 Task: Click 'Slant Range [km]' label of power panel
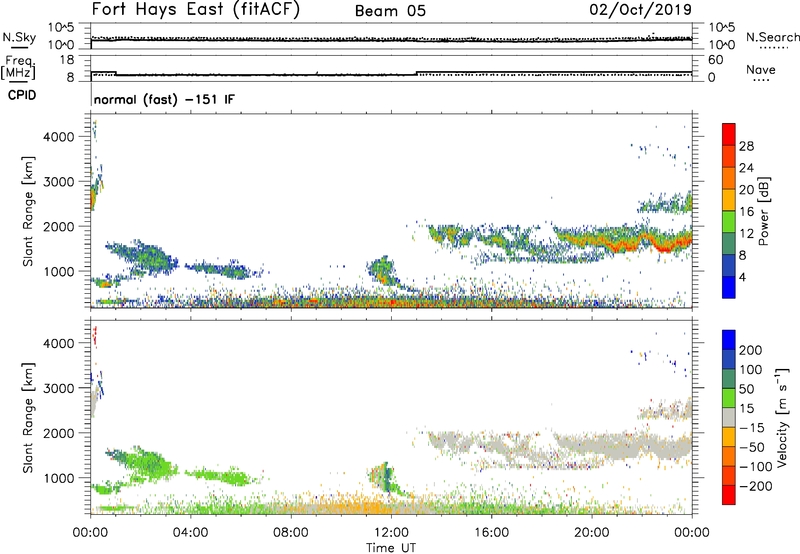(x=28, y=211)
